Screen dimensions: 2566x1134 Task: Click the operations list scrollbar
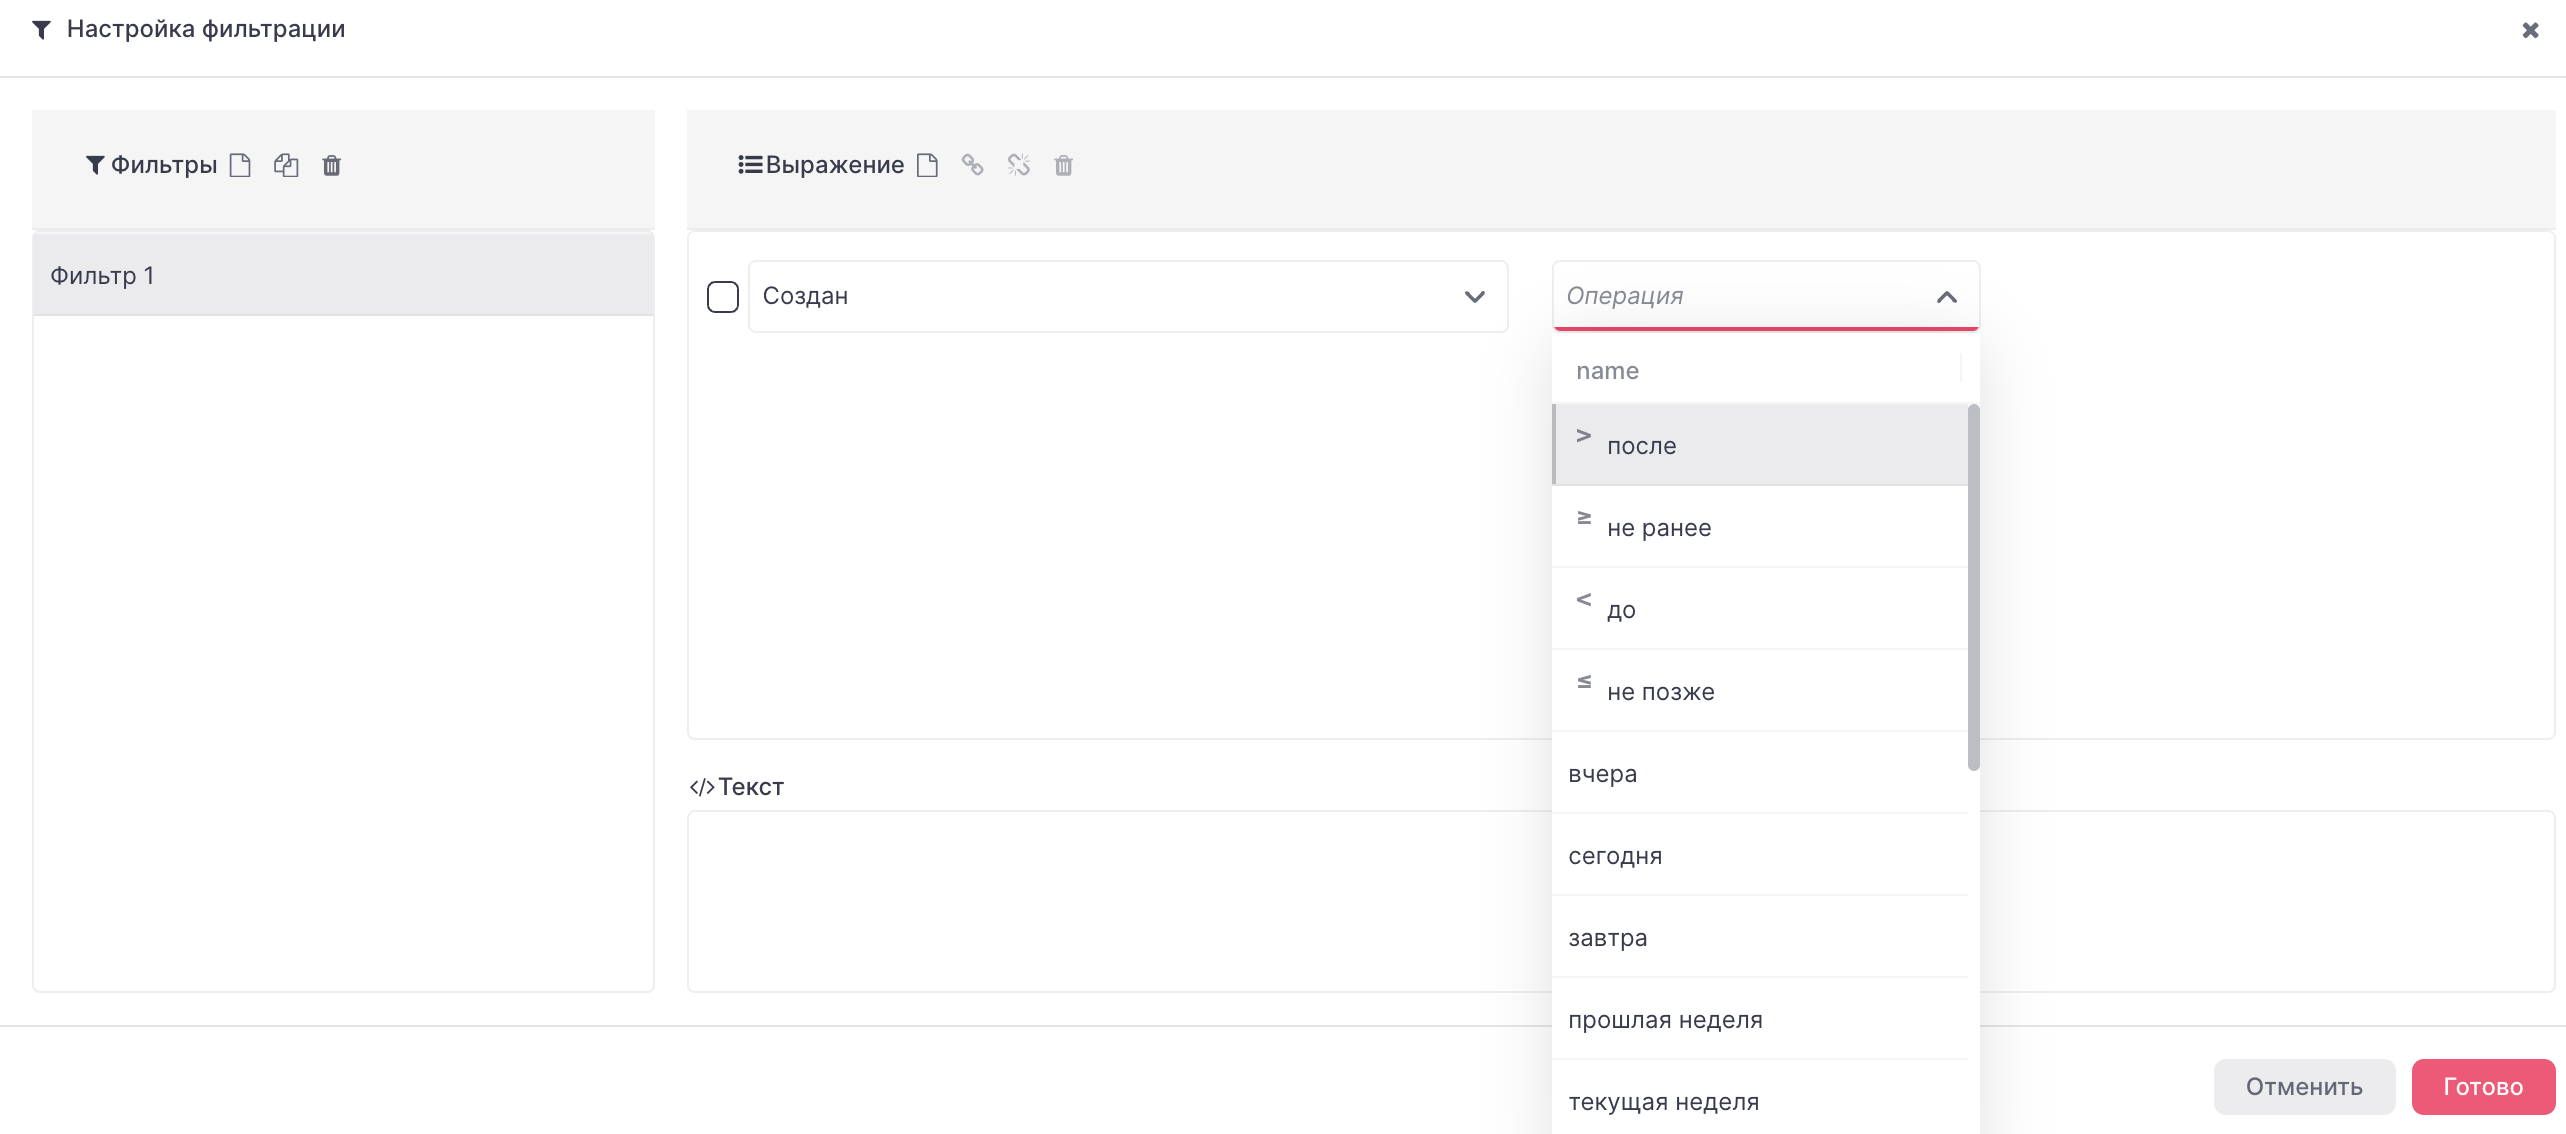1973,587
